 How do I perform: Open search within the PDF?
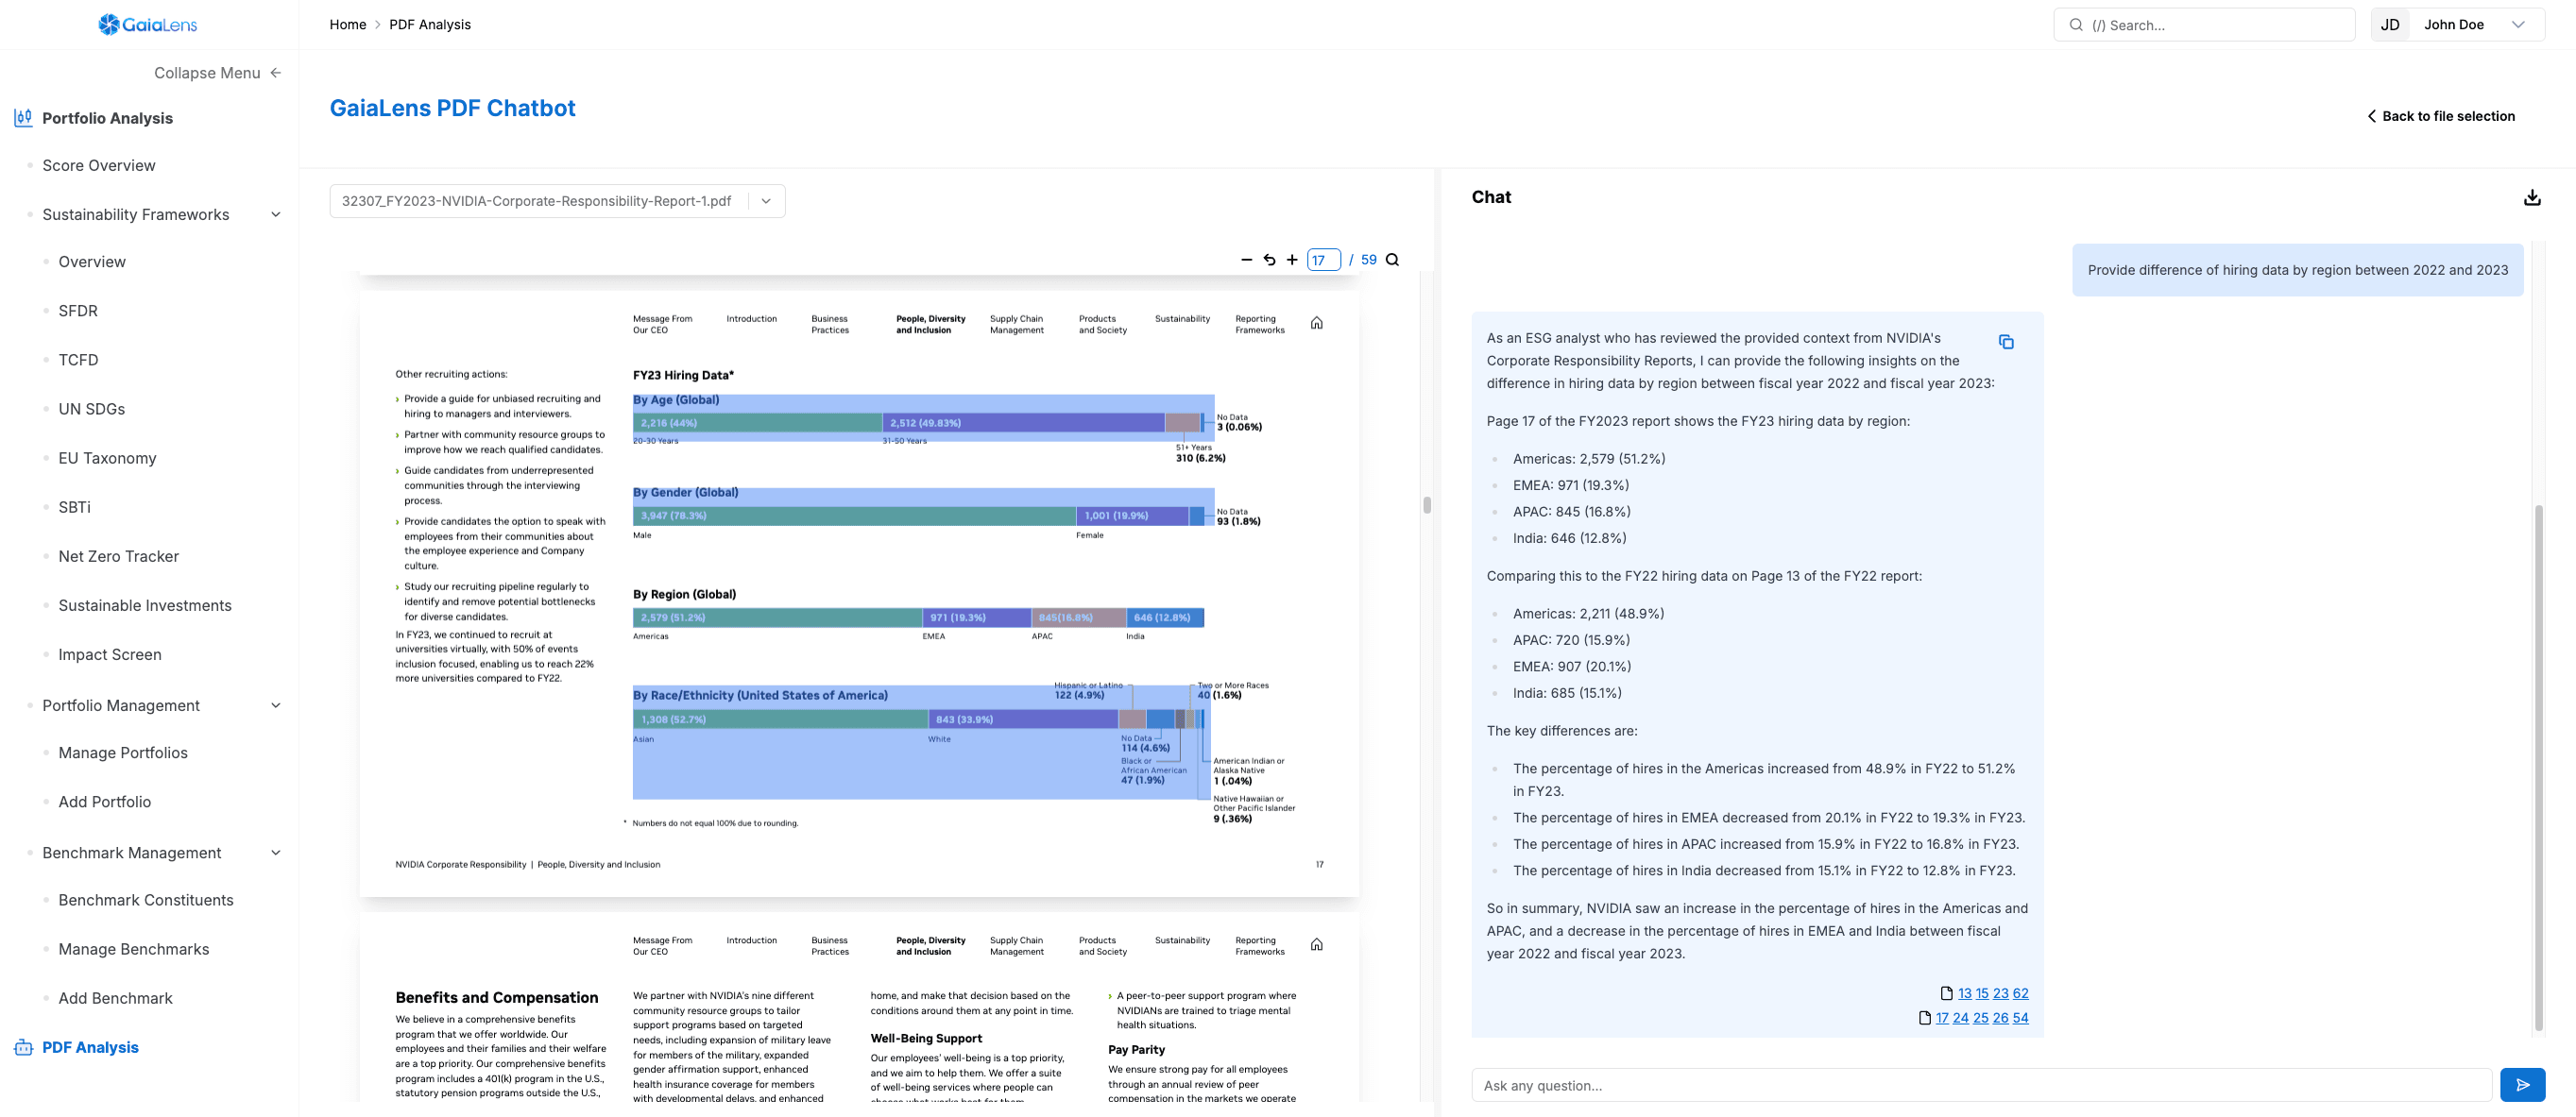click(x=1392, y=260)
